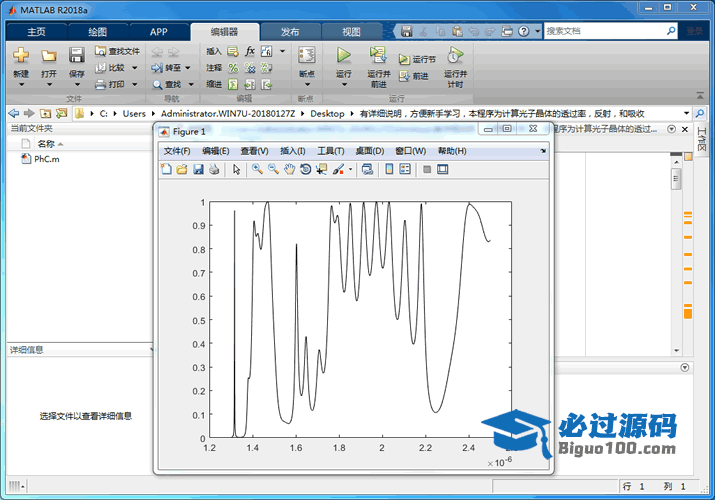Open Help (帮助) menu in Figure 1
Viewport: 715px width, 500px height.
click(452, 151)
